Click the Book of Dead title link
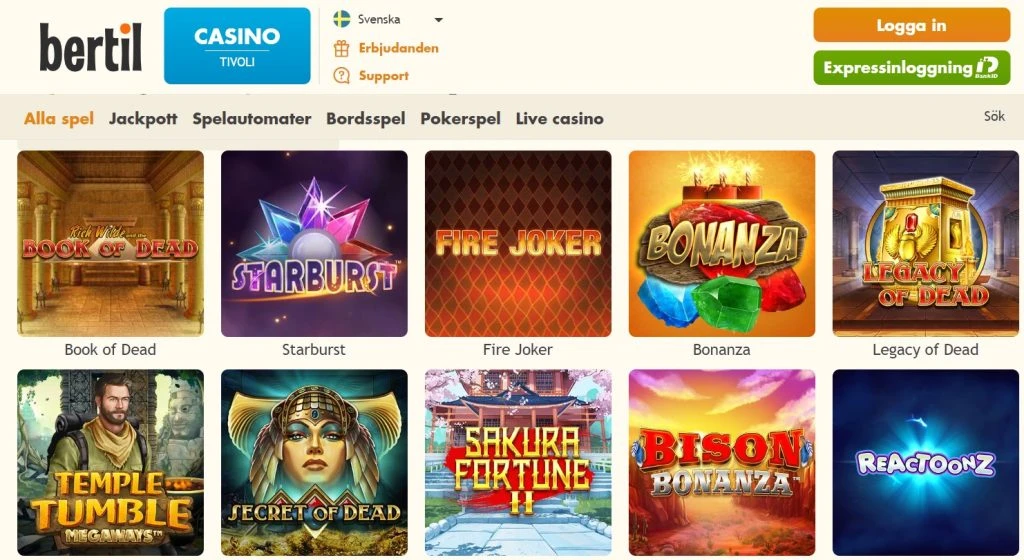The image size is (1024, 560). click(x=110, y=350)
